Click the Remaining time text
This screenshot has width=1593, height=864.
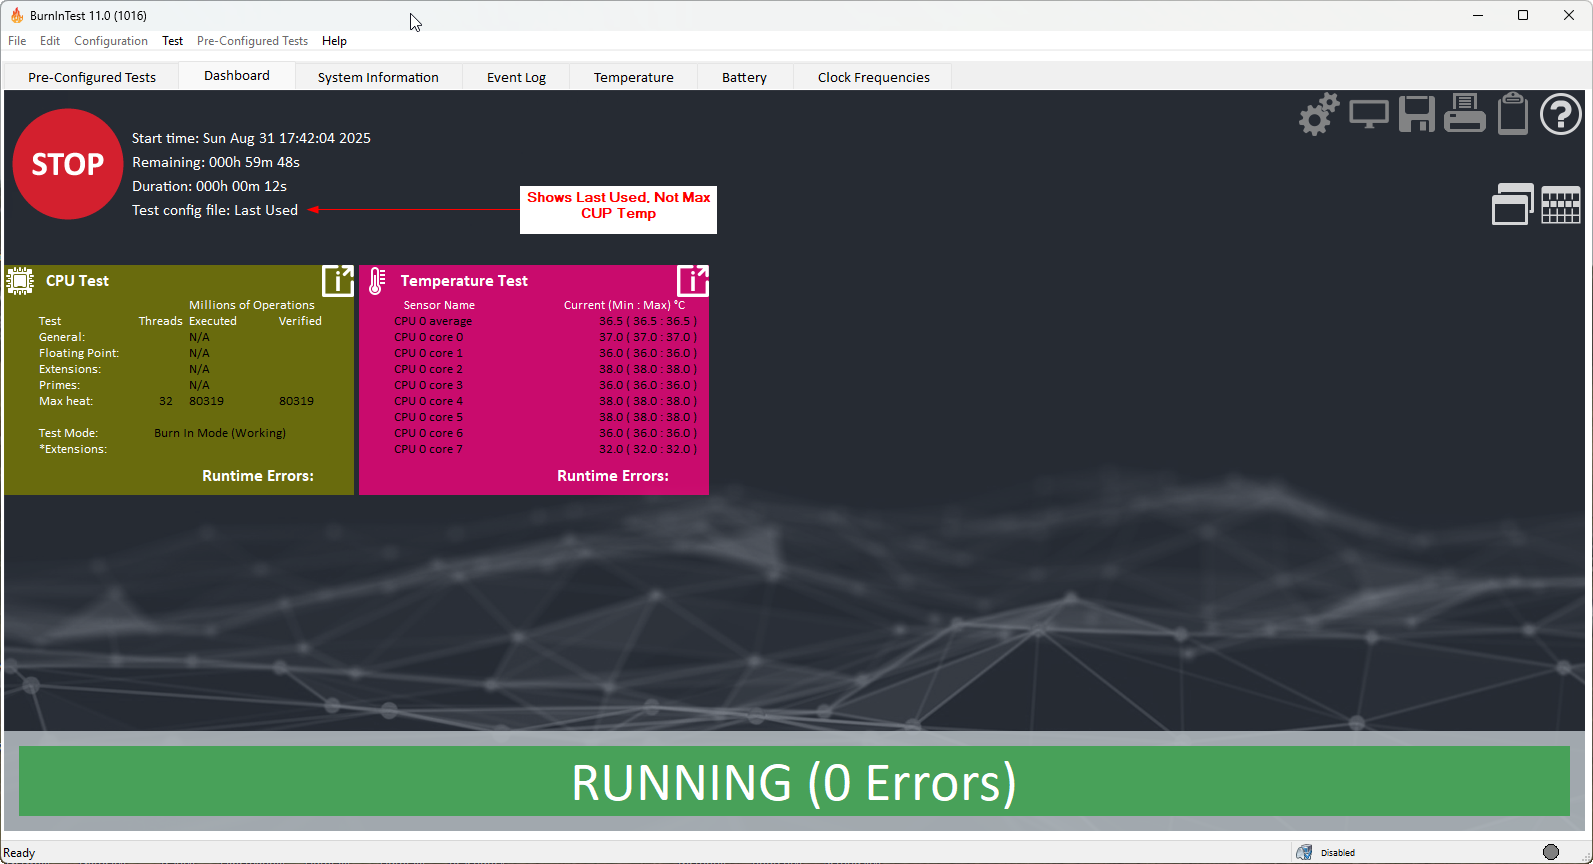(216, 162)
